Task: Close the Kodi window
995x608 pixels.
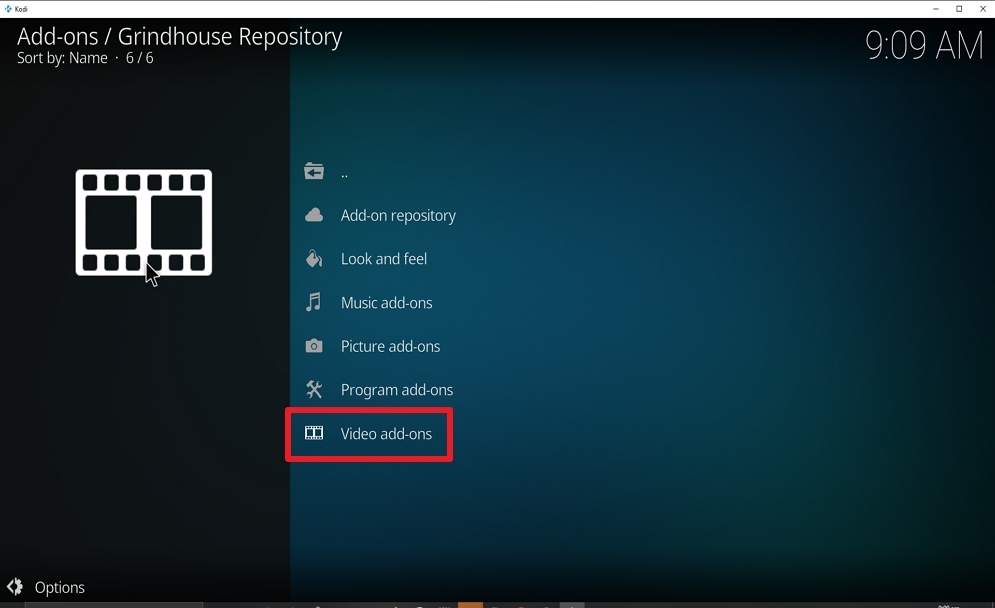Action: 982,9
